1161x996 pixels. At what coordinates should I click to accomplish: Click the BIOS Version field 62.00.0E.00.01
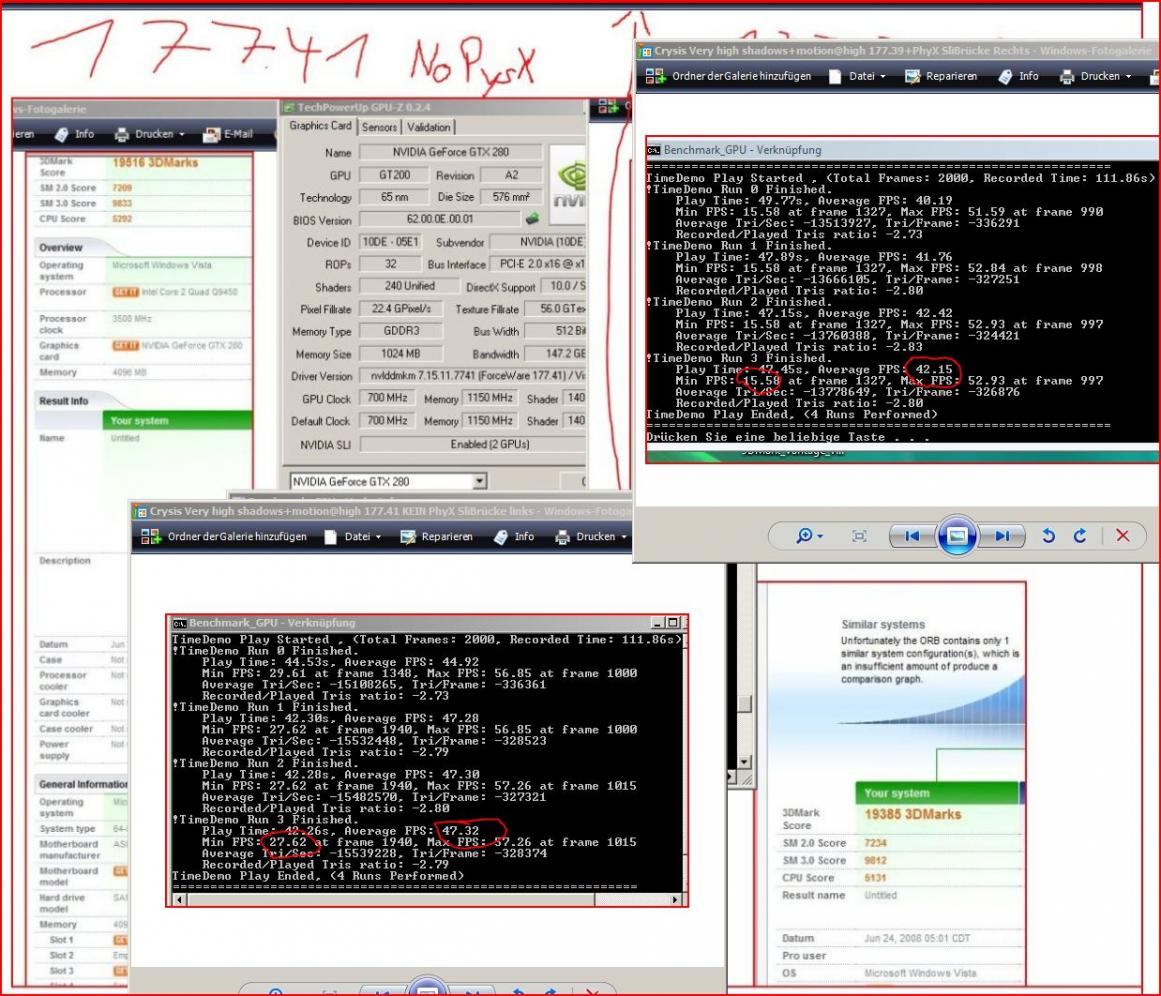point(440,219)
